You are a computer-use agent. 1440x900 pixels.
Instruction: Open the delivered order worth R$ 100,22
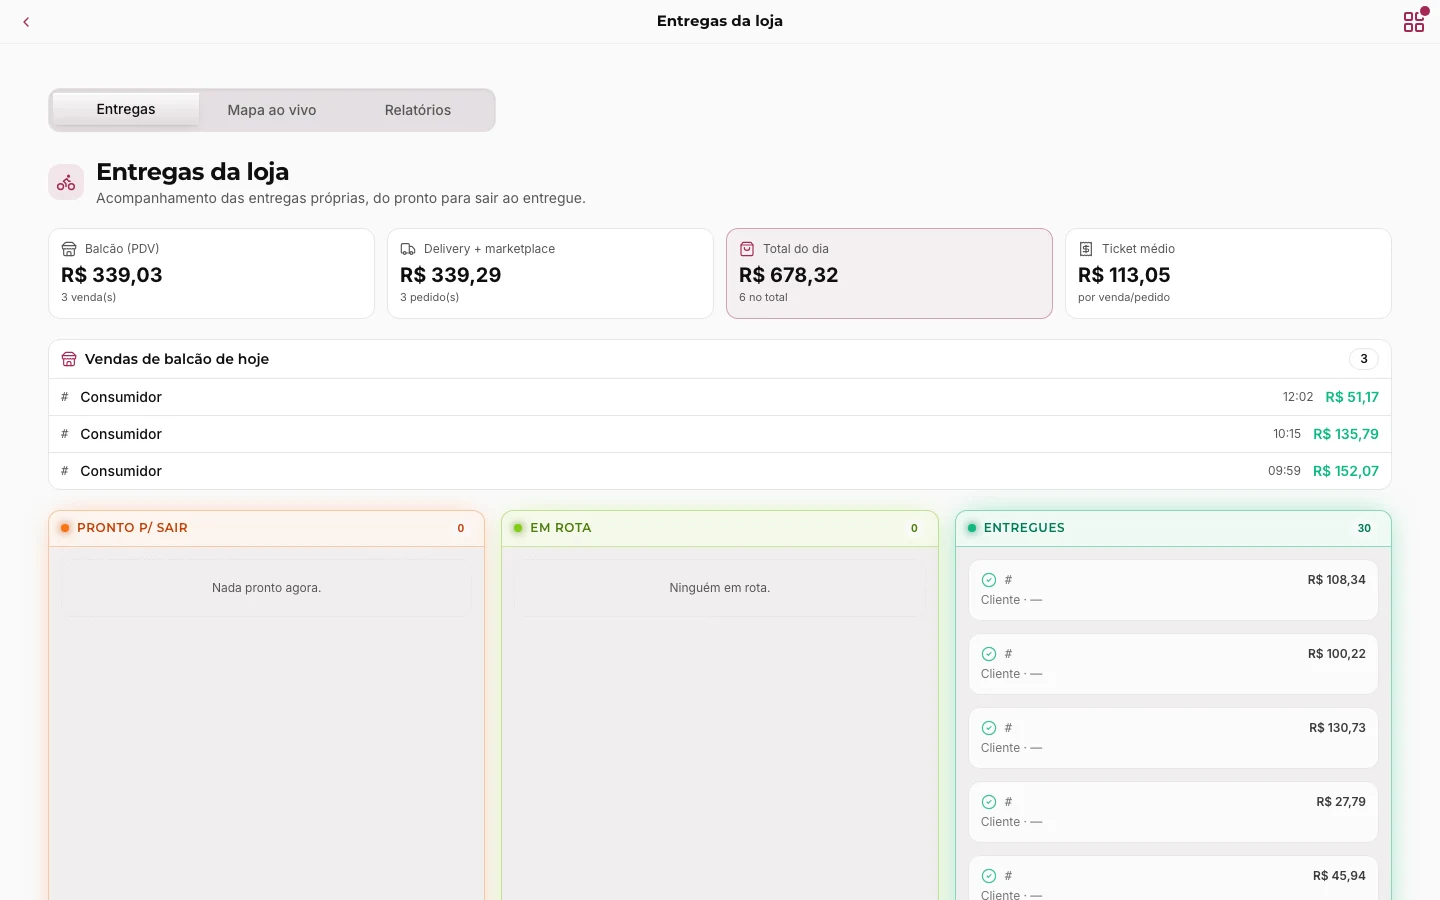click(1173, 664)
